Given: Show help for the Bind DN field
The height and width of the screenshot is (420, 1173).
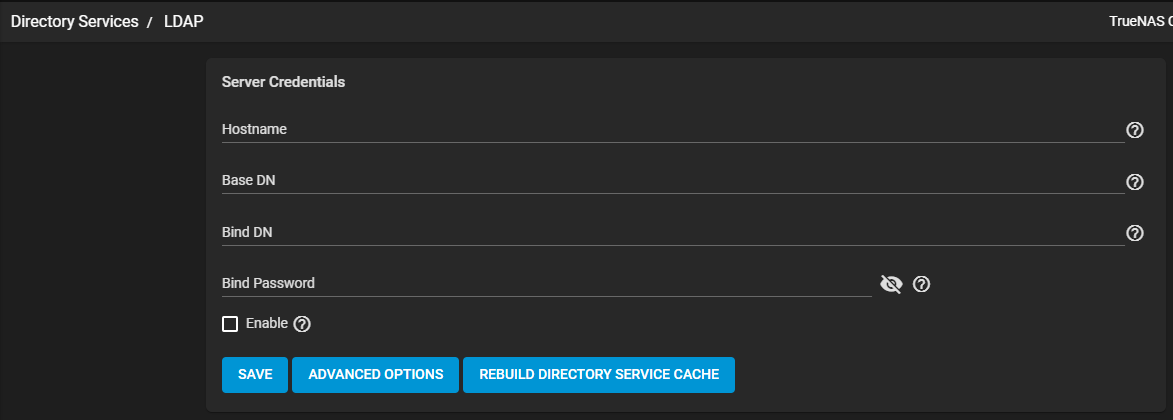Looking at the screenshot, I should pyautogui.click(x=1135, y=233).
